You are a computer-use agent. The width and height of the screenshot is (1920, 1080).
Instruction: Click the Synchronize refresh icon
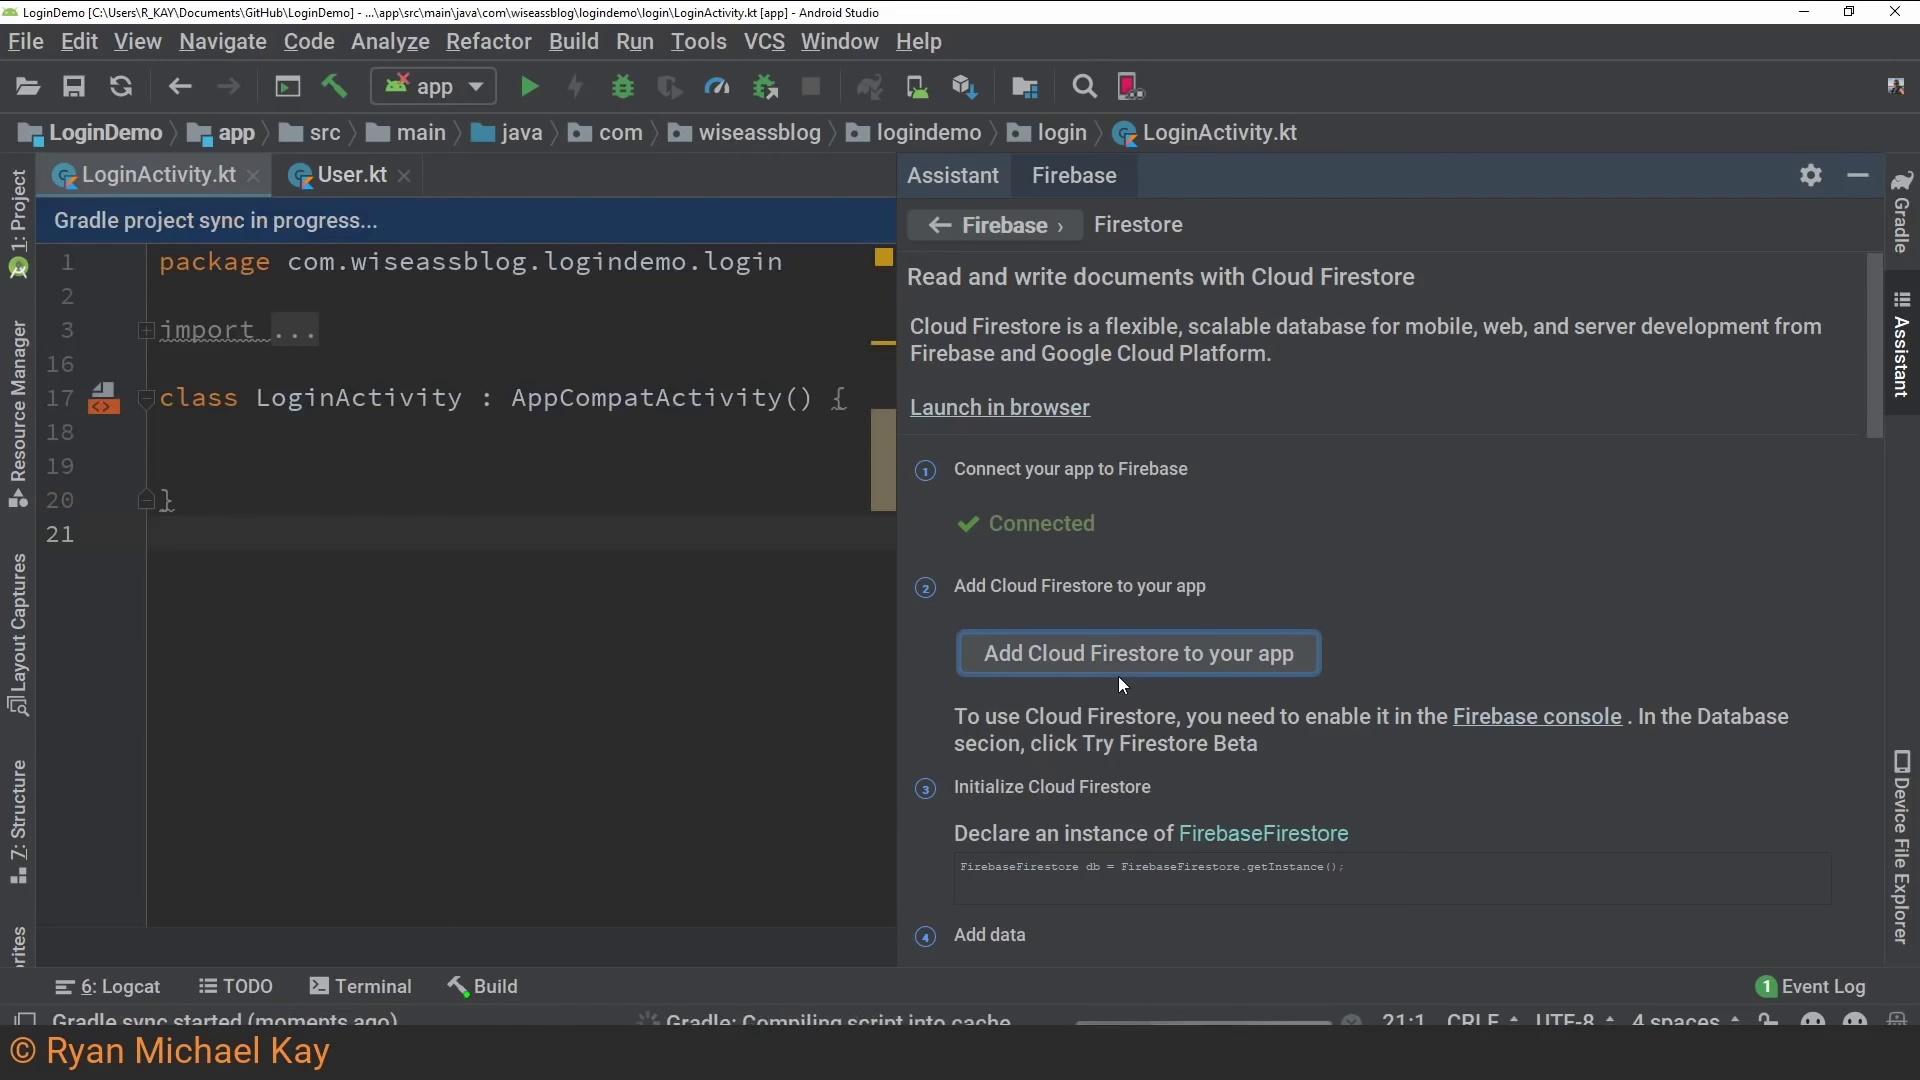tap(121, 87)
